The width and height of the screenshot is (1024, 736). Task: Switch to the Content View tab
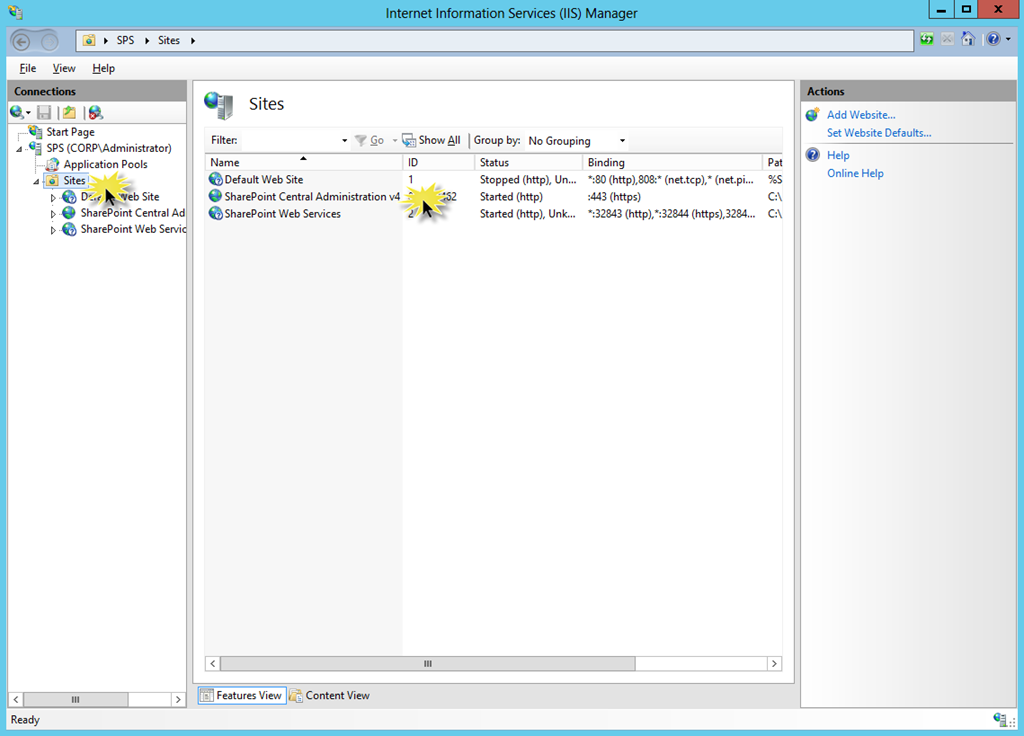click(x=330, y=696)
